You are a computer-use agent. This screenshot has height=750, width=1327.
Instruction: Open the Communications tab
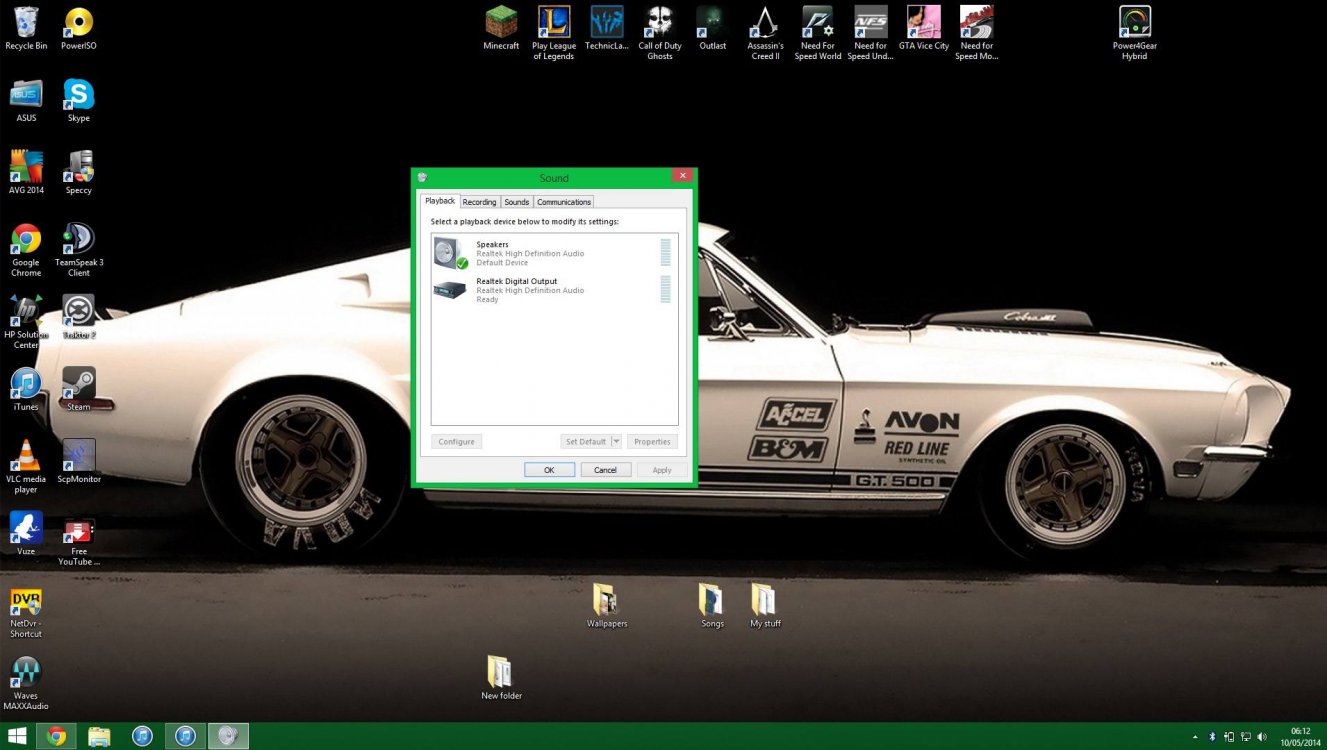564,202
